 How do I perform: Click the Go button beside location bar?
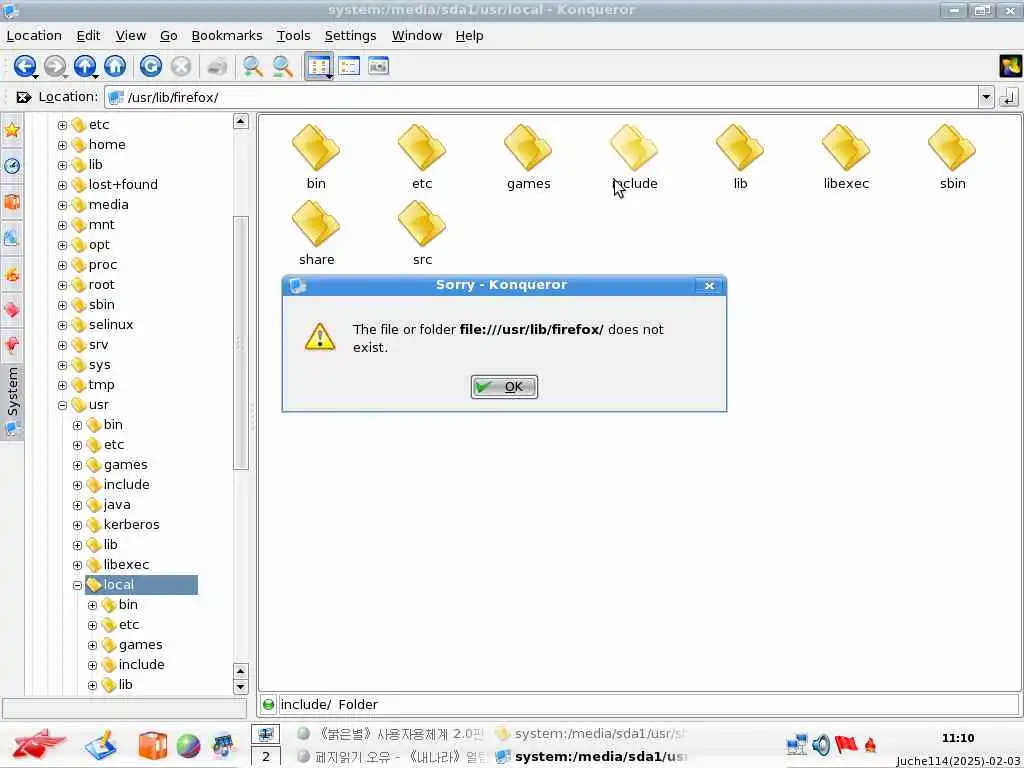[x=1008, y=97]
